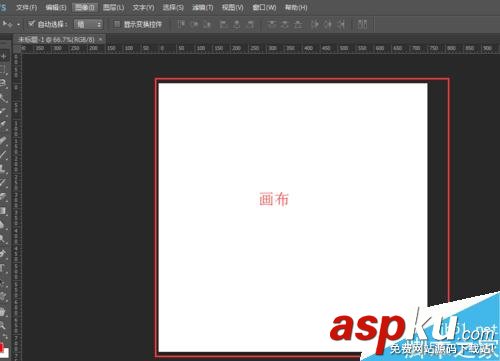Open the 窗口(W) menu

(x=264, y=7)
